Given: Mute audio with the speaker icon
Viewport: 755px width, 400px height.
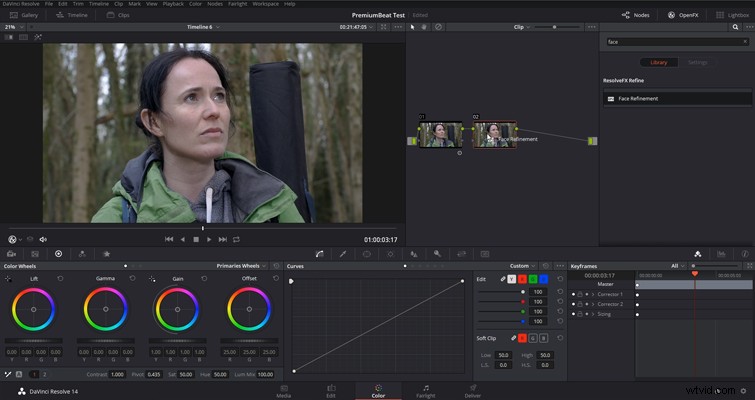Looking at the screenshot, I should pyautogui.click(x=43, y=239).
